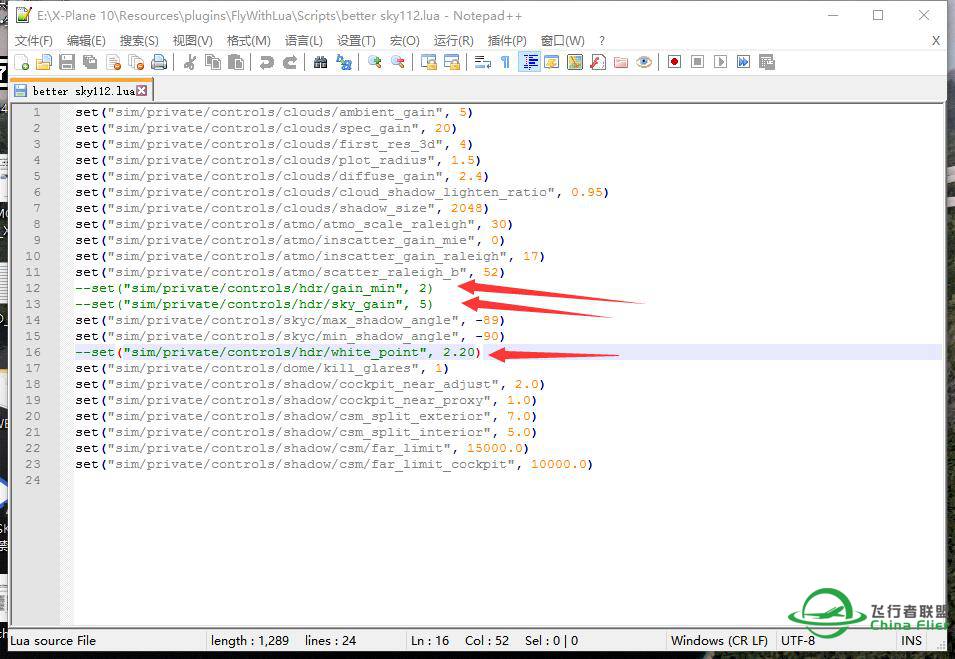Screen dimensions: 955x659
Task: Click the Copy toolbar icon
Action: tap(213, 62)
